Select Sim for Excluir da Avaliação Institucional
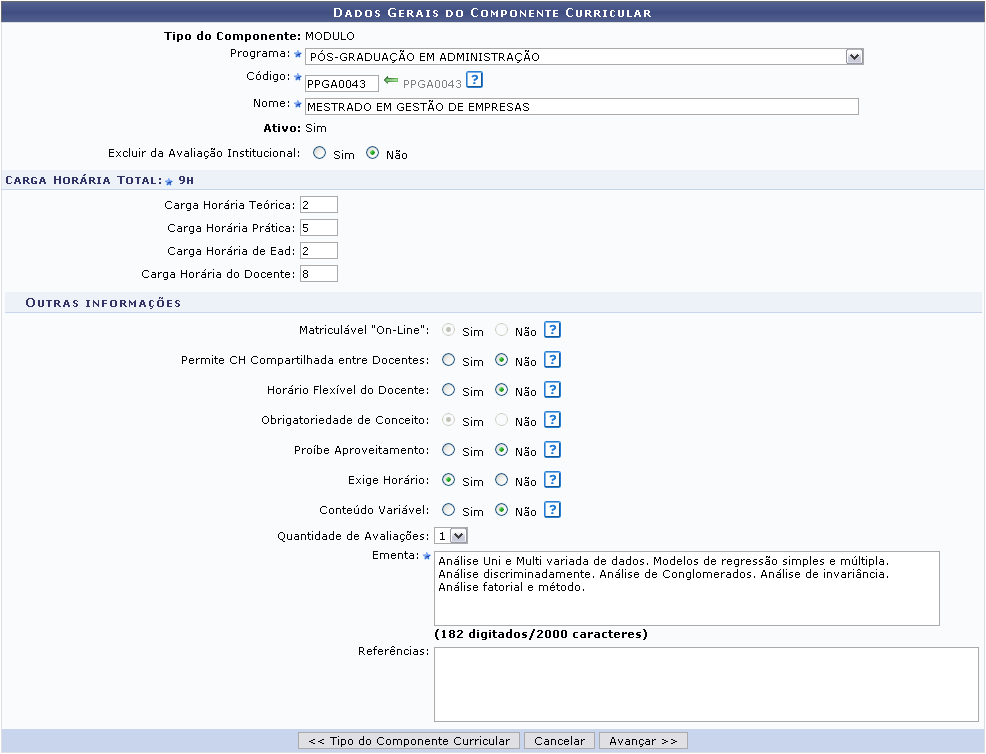 pyautogui.click(x=319, y=154)
